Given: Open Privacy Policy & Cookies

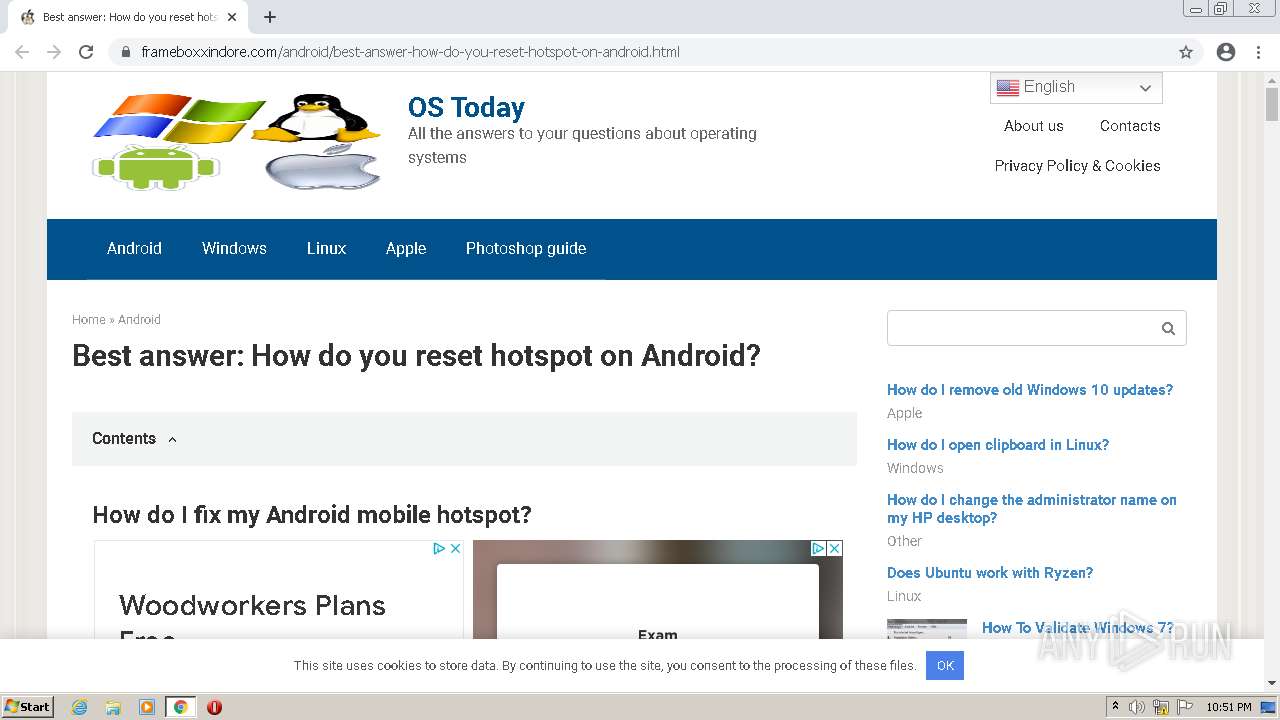Looking at the screenshot, I should pyautogui.click(x=1077, y=166).
